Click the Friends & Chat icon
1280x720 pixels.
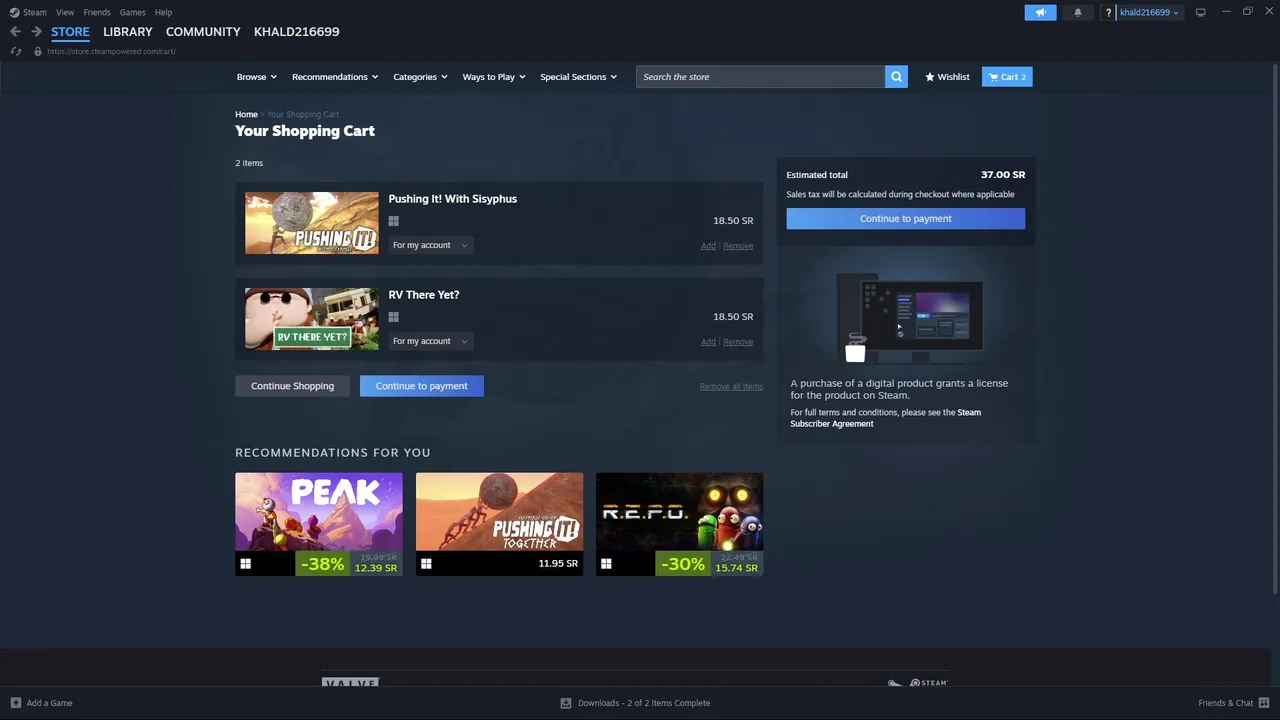coord(1264,703)
